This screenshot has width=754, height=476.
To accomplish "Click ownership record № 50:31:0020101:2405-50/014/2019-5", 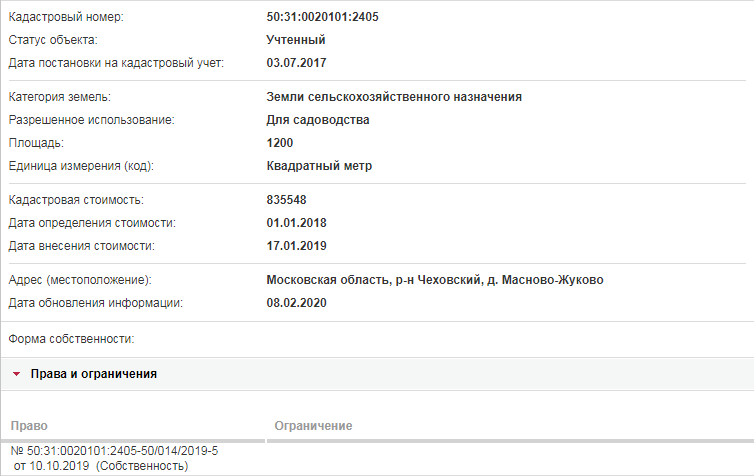I will [114, 451].
